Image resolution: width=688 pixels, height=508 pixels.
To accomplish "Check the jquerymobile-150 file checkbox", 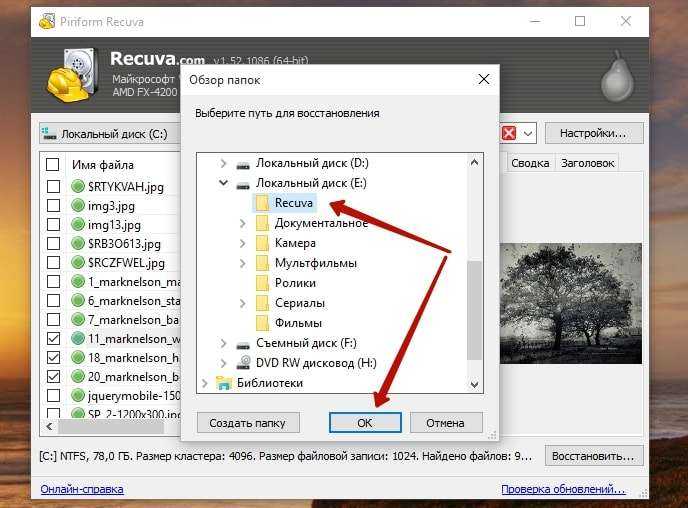I will pos(54,395).
